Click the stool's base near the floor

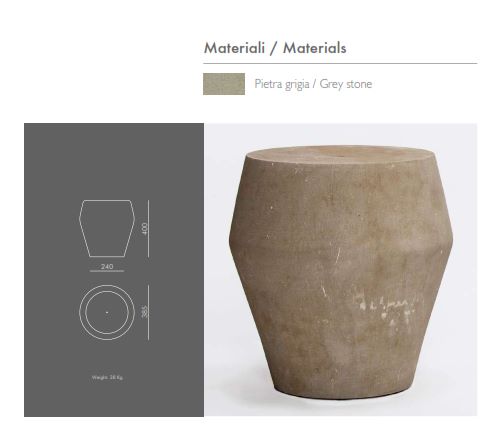coord(340,393)
